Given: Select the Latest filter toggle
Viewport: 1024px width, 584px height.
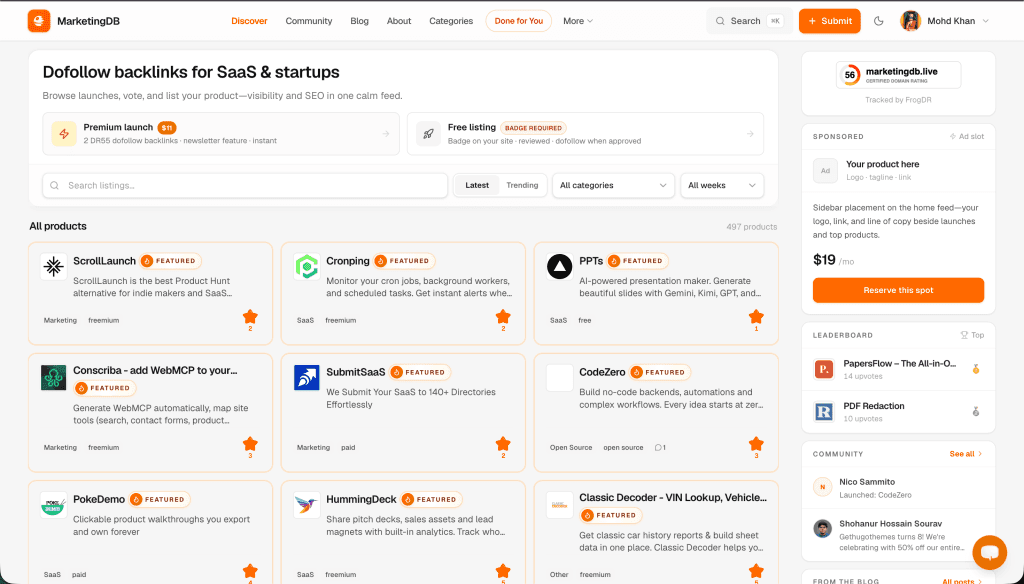Looking at the screenshot, I should click(x=477, y=185).
